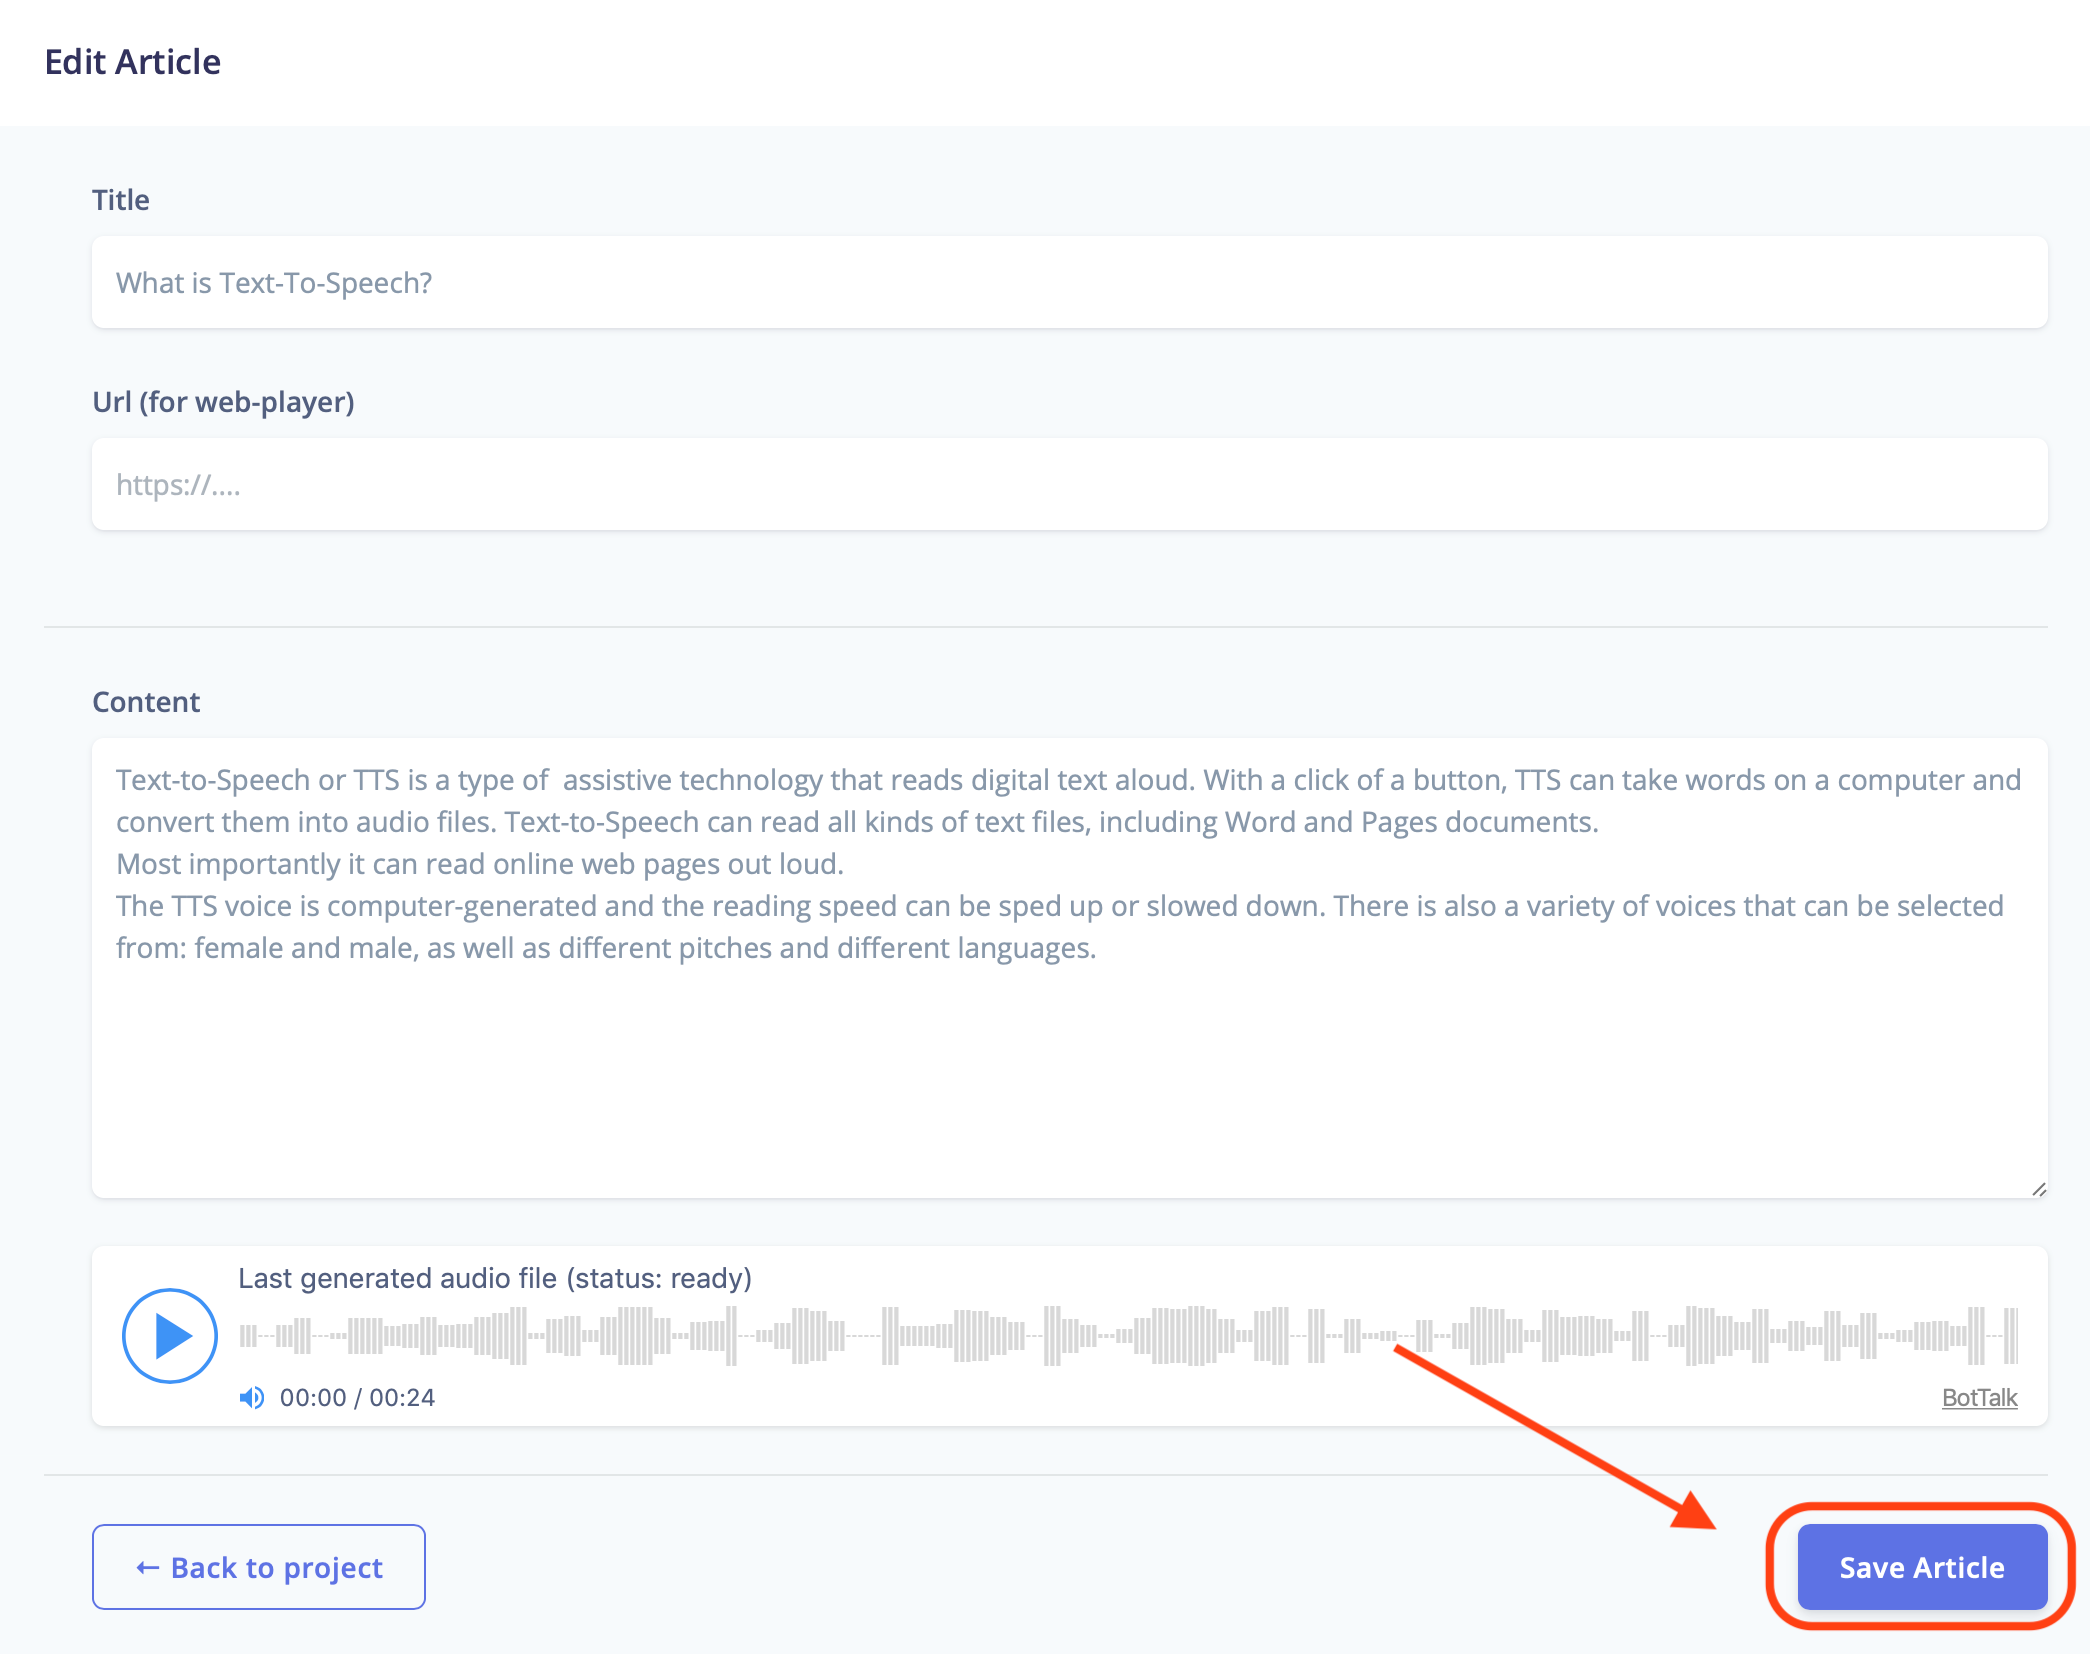This screenshot has width=2090, height=1654.
Task: Jump to the end of the waveform
Action: [2014, 1335]
